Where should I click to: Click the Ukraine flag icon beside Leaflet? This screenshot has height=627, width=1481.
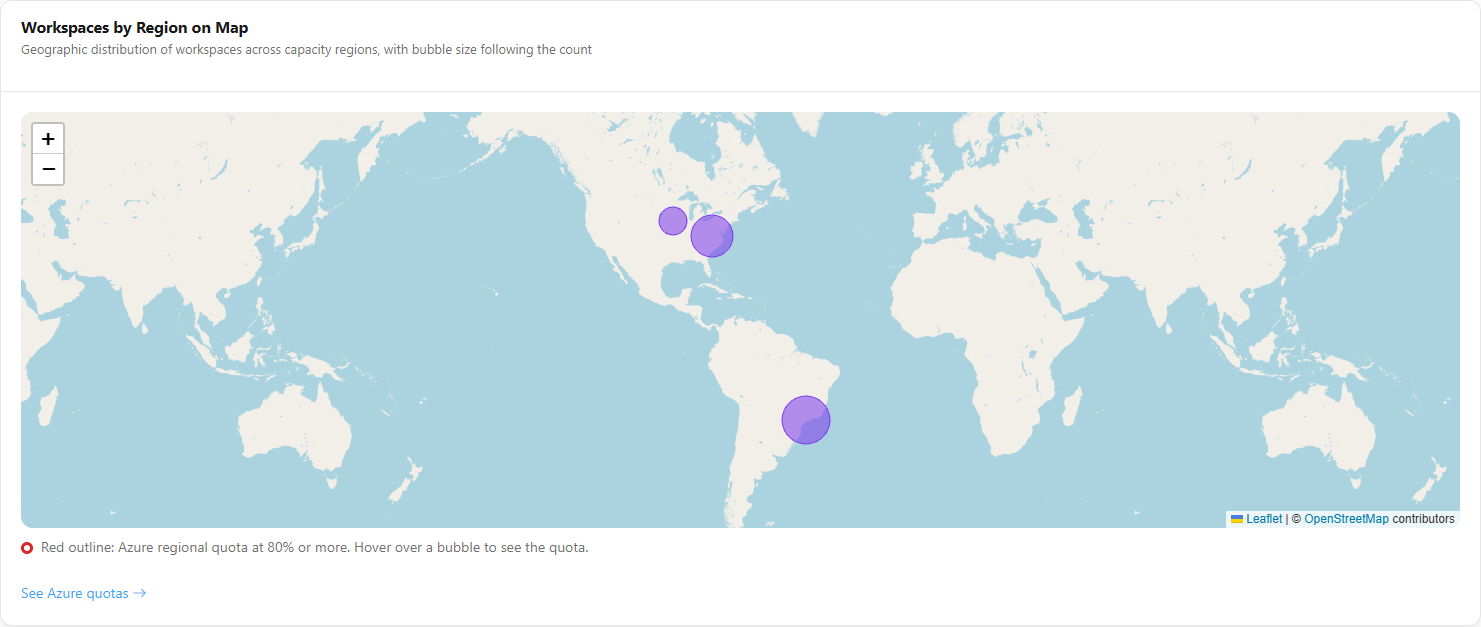pyautogui.click(x=1237, y=519)
